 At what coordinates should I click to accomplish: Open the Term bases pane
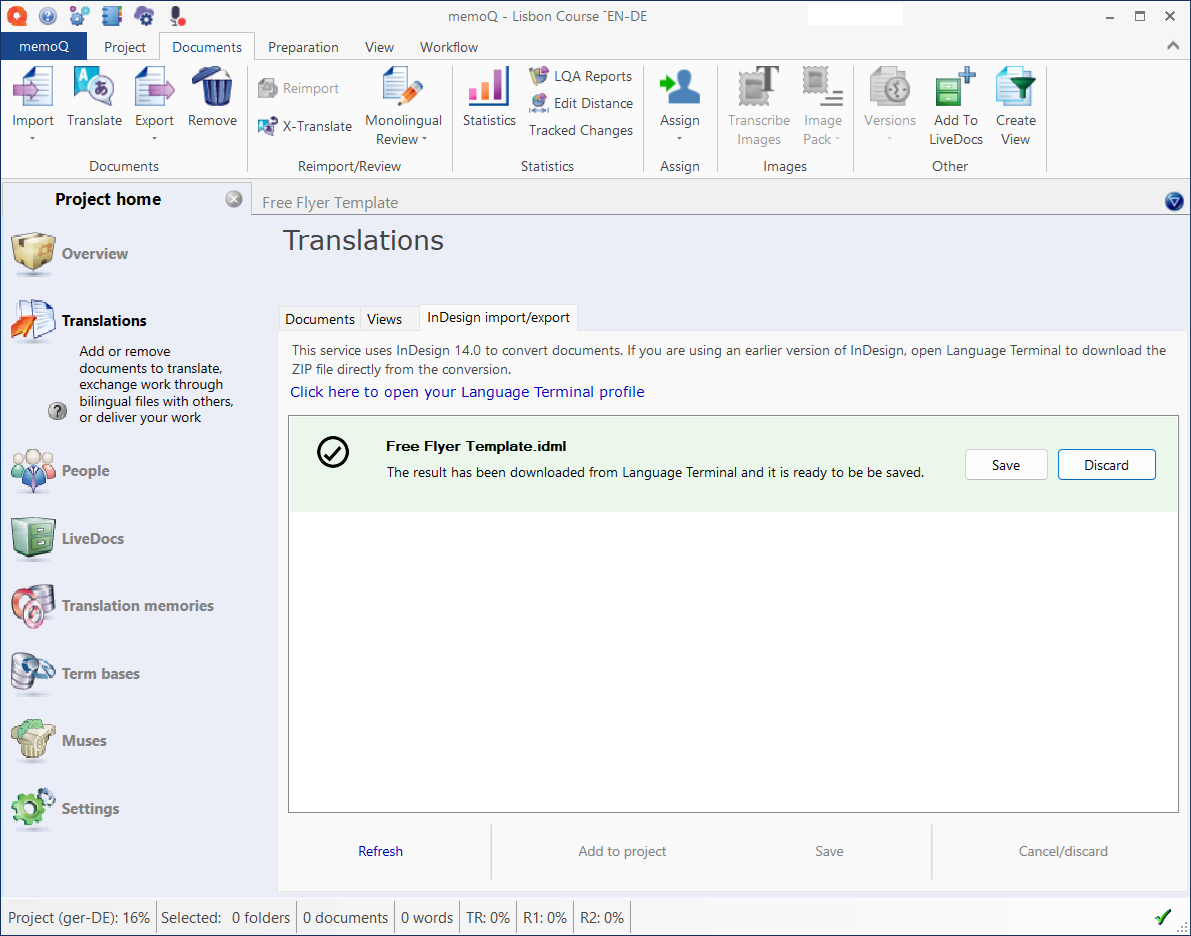(75, 673)
